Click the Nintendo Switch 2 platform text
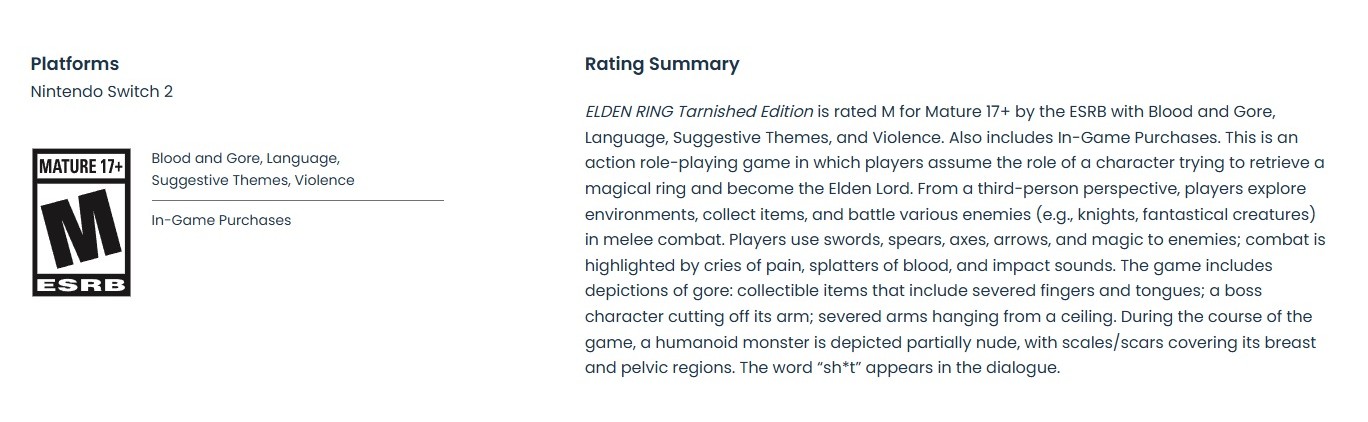The image size is (1368, 422). [102, 92]
